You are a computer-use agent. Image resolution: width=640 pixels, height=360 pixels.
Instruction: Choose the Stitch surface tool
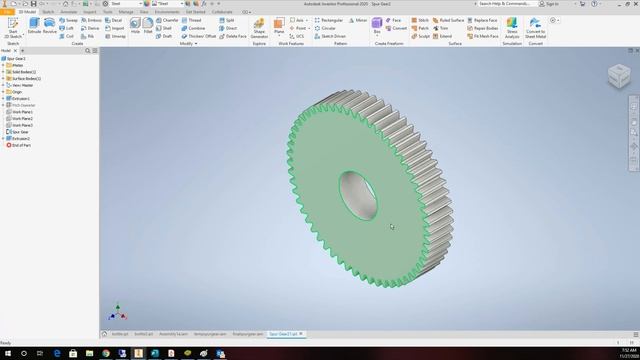point(420,20)
